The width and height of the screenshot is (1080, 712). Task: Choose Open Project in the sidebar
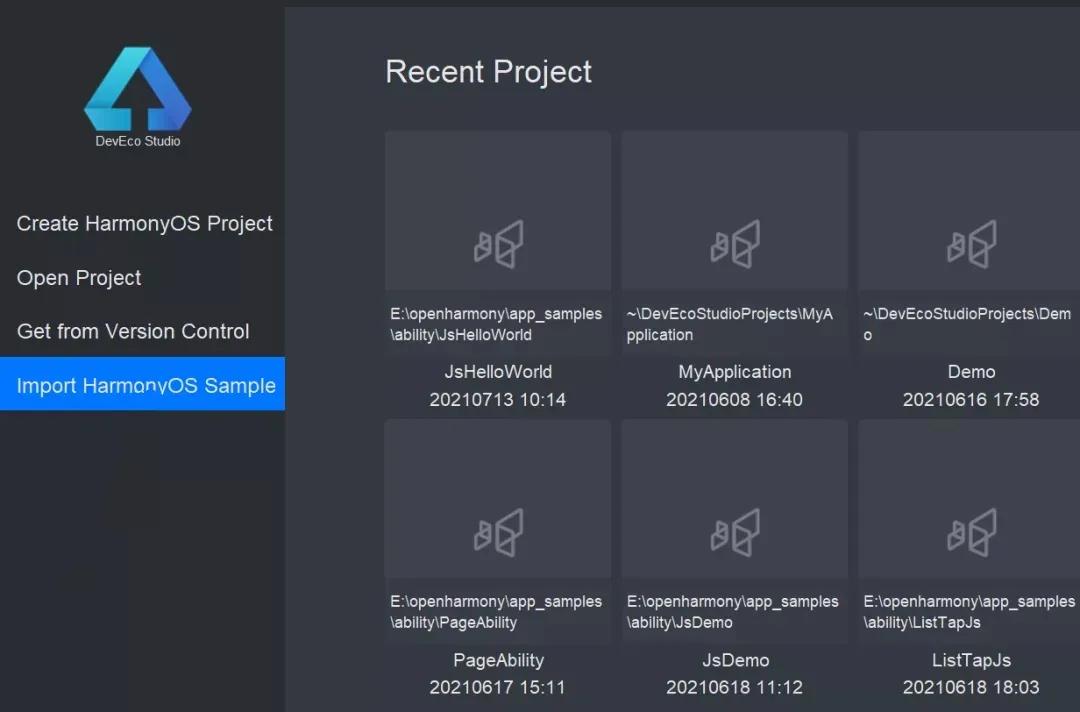coord(79,278)
